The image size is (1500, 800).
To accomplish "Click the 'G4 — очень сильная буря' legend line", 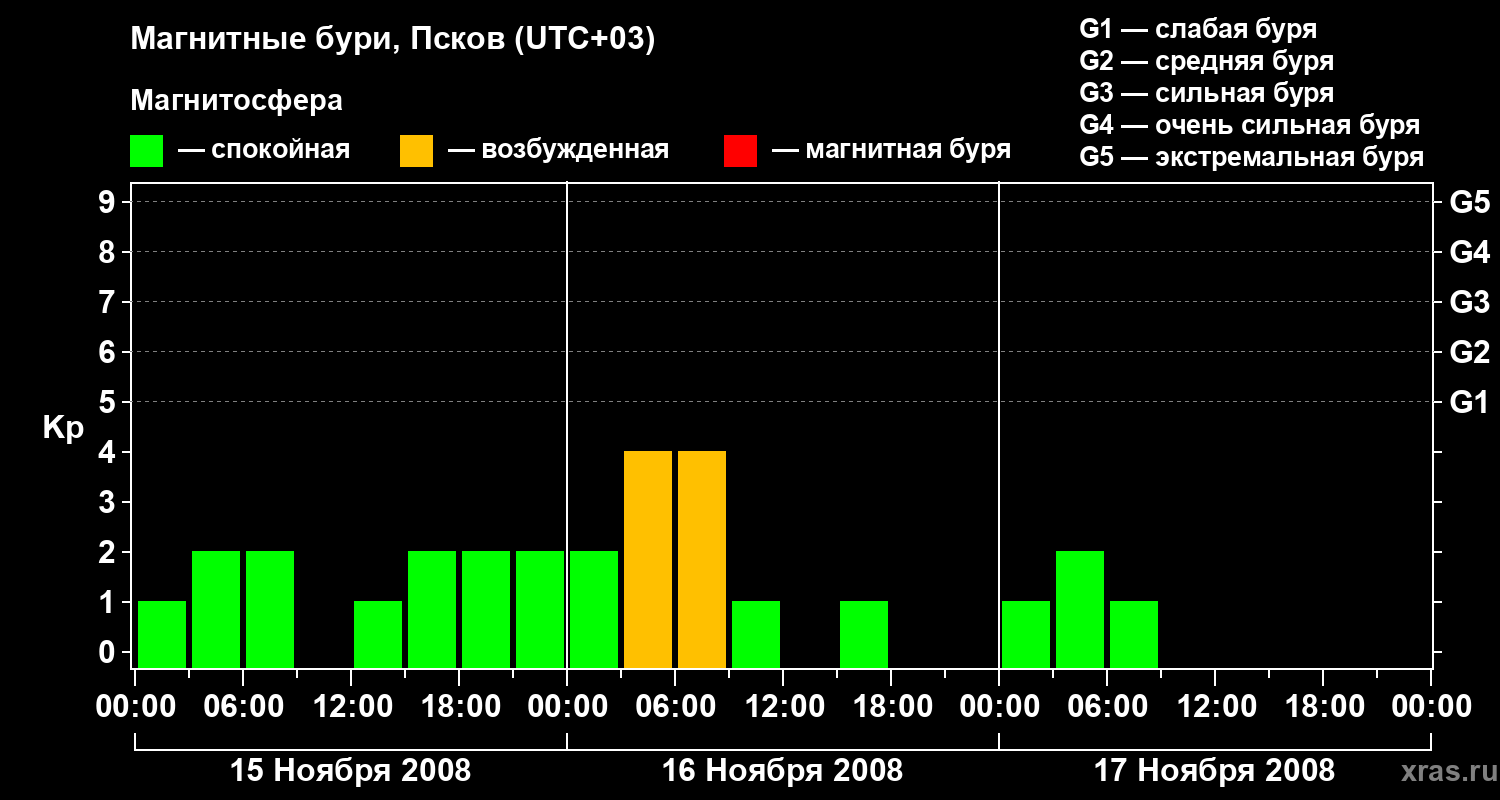I will point(1249,125).
